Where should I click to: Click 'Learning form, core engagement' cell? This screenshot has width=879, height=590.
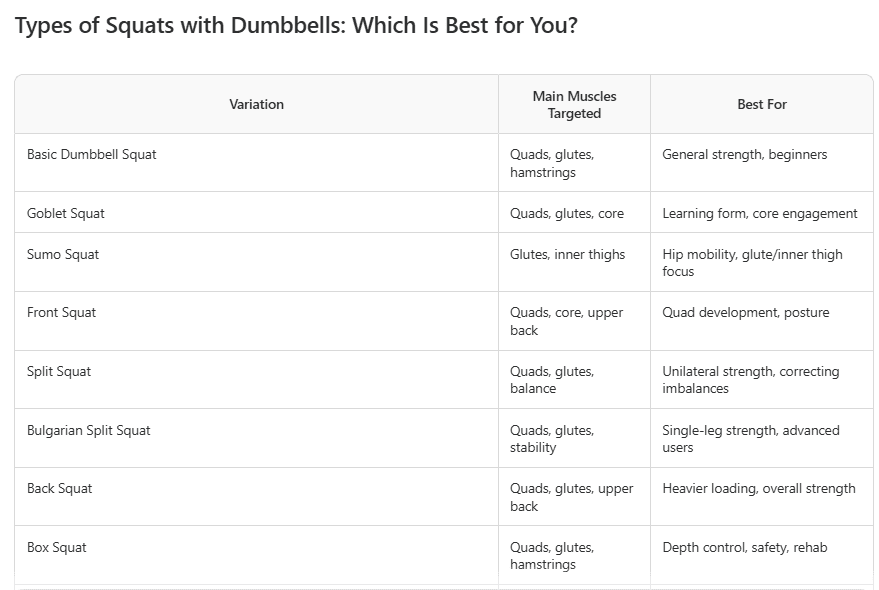(760, 213)
